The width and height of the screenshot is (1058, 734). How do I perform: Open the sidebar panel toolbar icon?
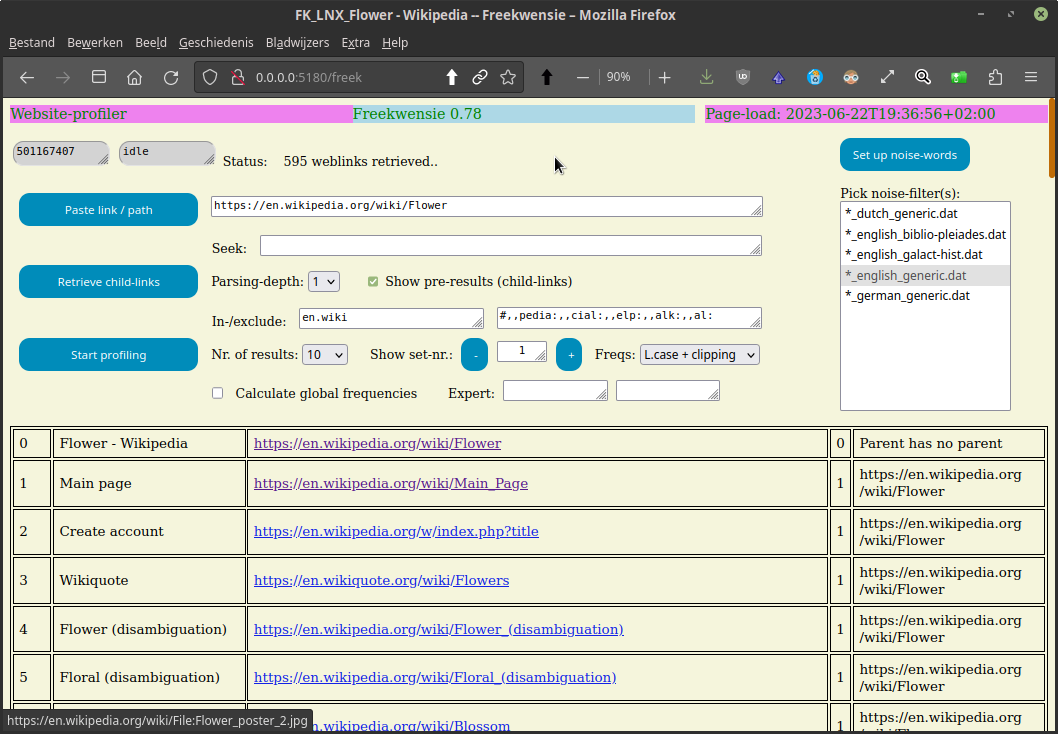[99, 77]
